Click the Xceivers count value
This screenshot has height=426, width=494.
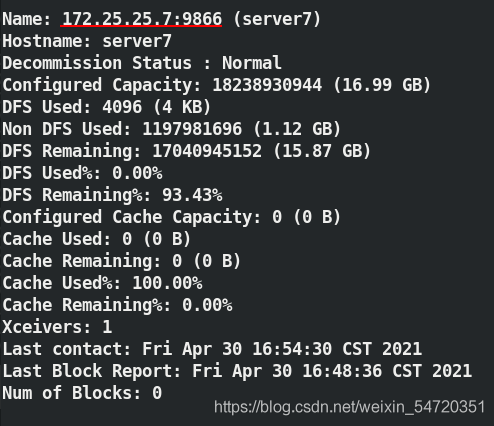(x=107, y=327)
